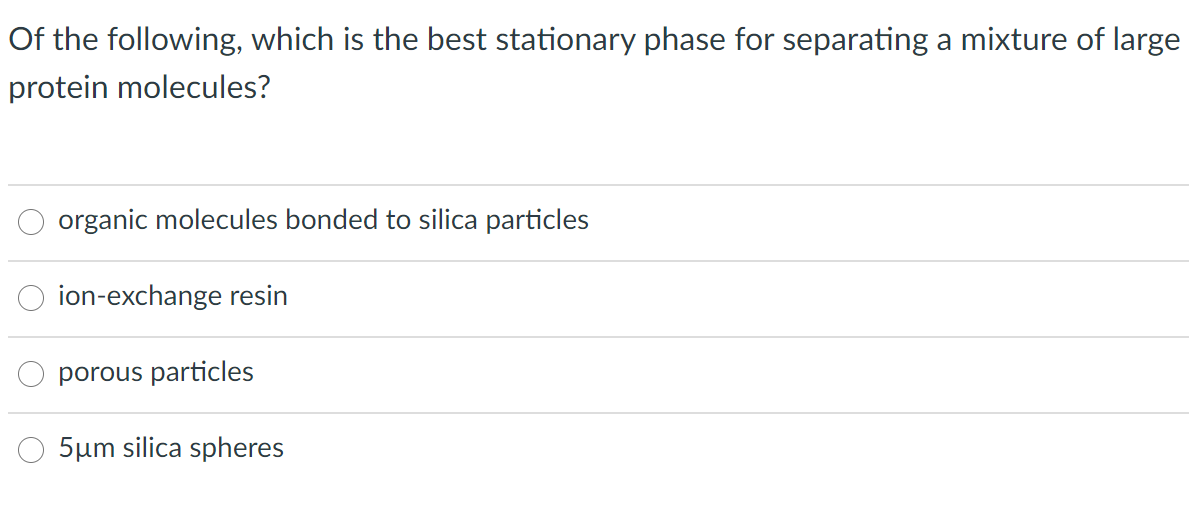Click 'protein molecules?' in the question text
Image resolution: width=1189 pixels, height=506 pixels.
pos(140,89)
